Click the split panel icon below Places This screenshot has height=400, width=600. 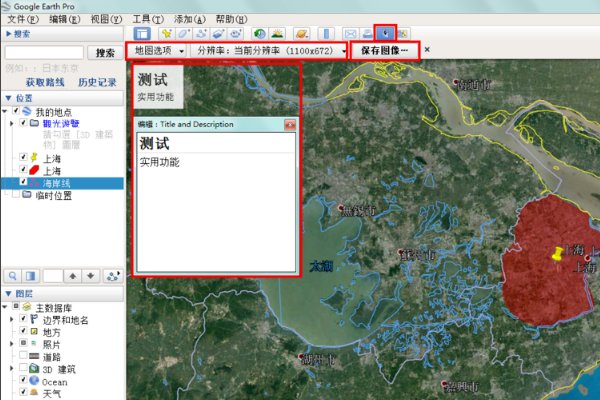point(31,276)
